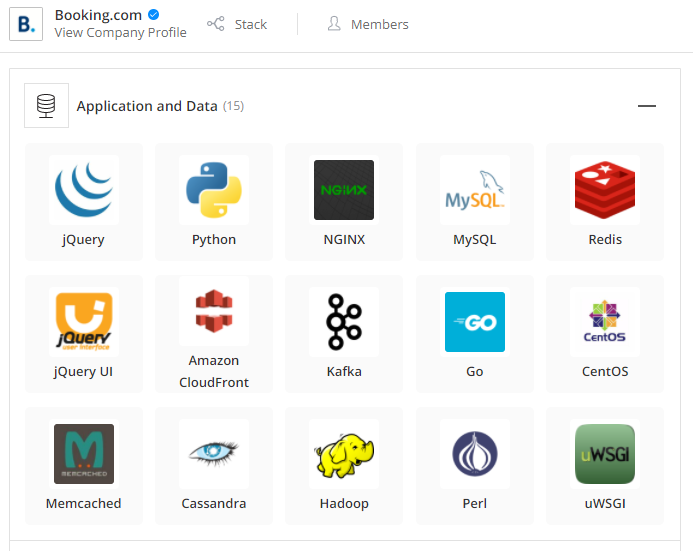Click the NGINX text label
This screenshot has height=551, width=693.
coord(344,239)
